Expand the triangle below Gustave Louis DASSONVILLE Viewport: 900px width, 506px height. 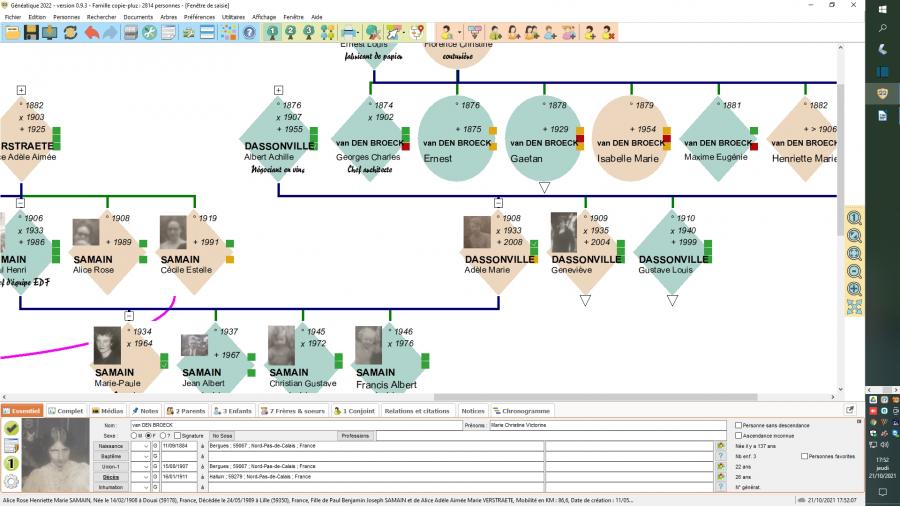point(672,300)
